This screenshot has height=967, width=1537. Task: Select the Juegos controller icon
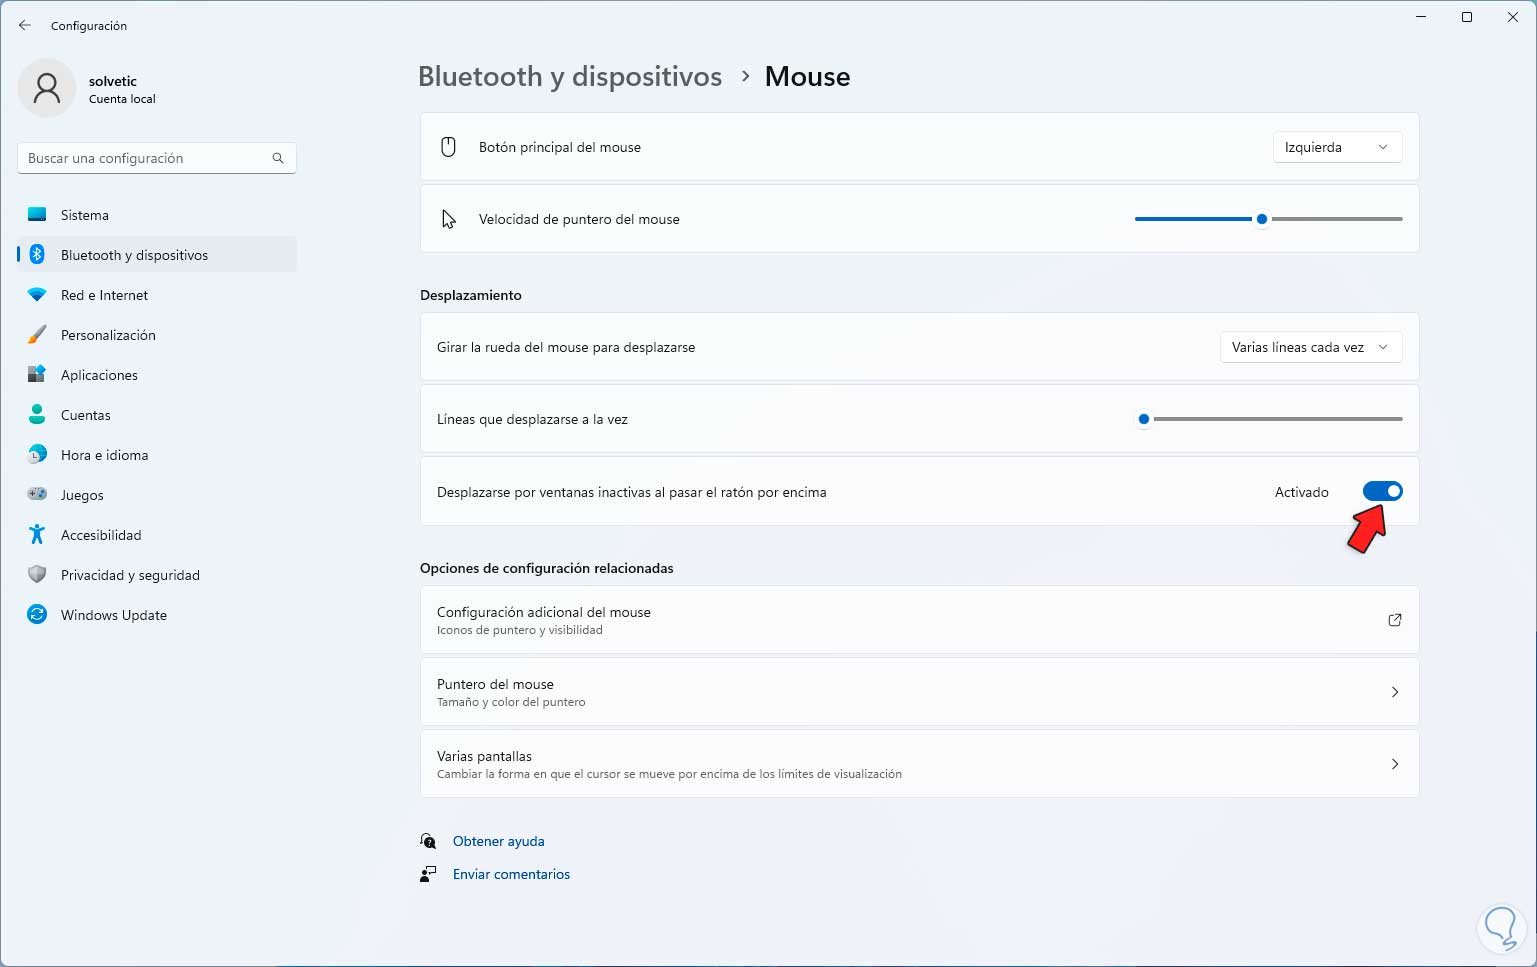37,495
